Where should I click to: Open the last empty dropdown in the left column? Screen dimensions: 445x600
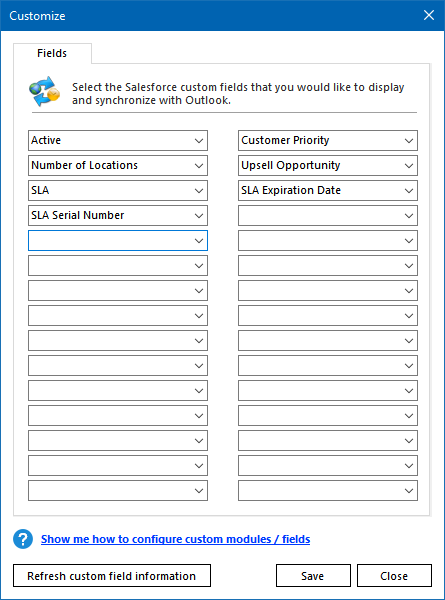coord(118,491)
